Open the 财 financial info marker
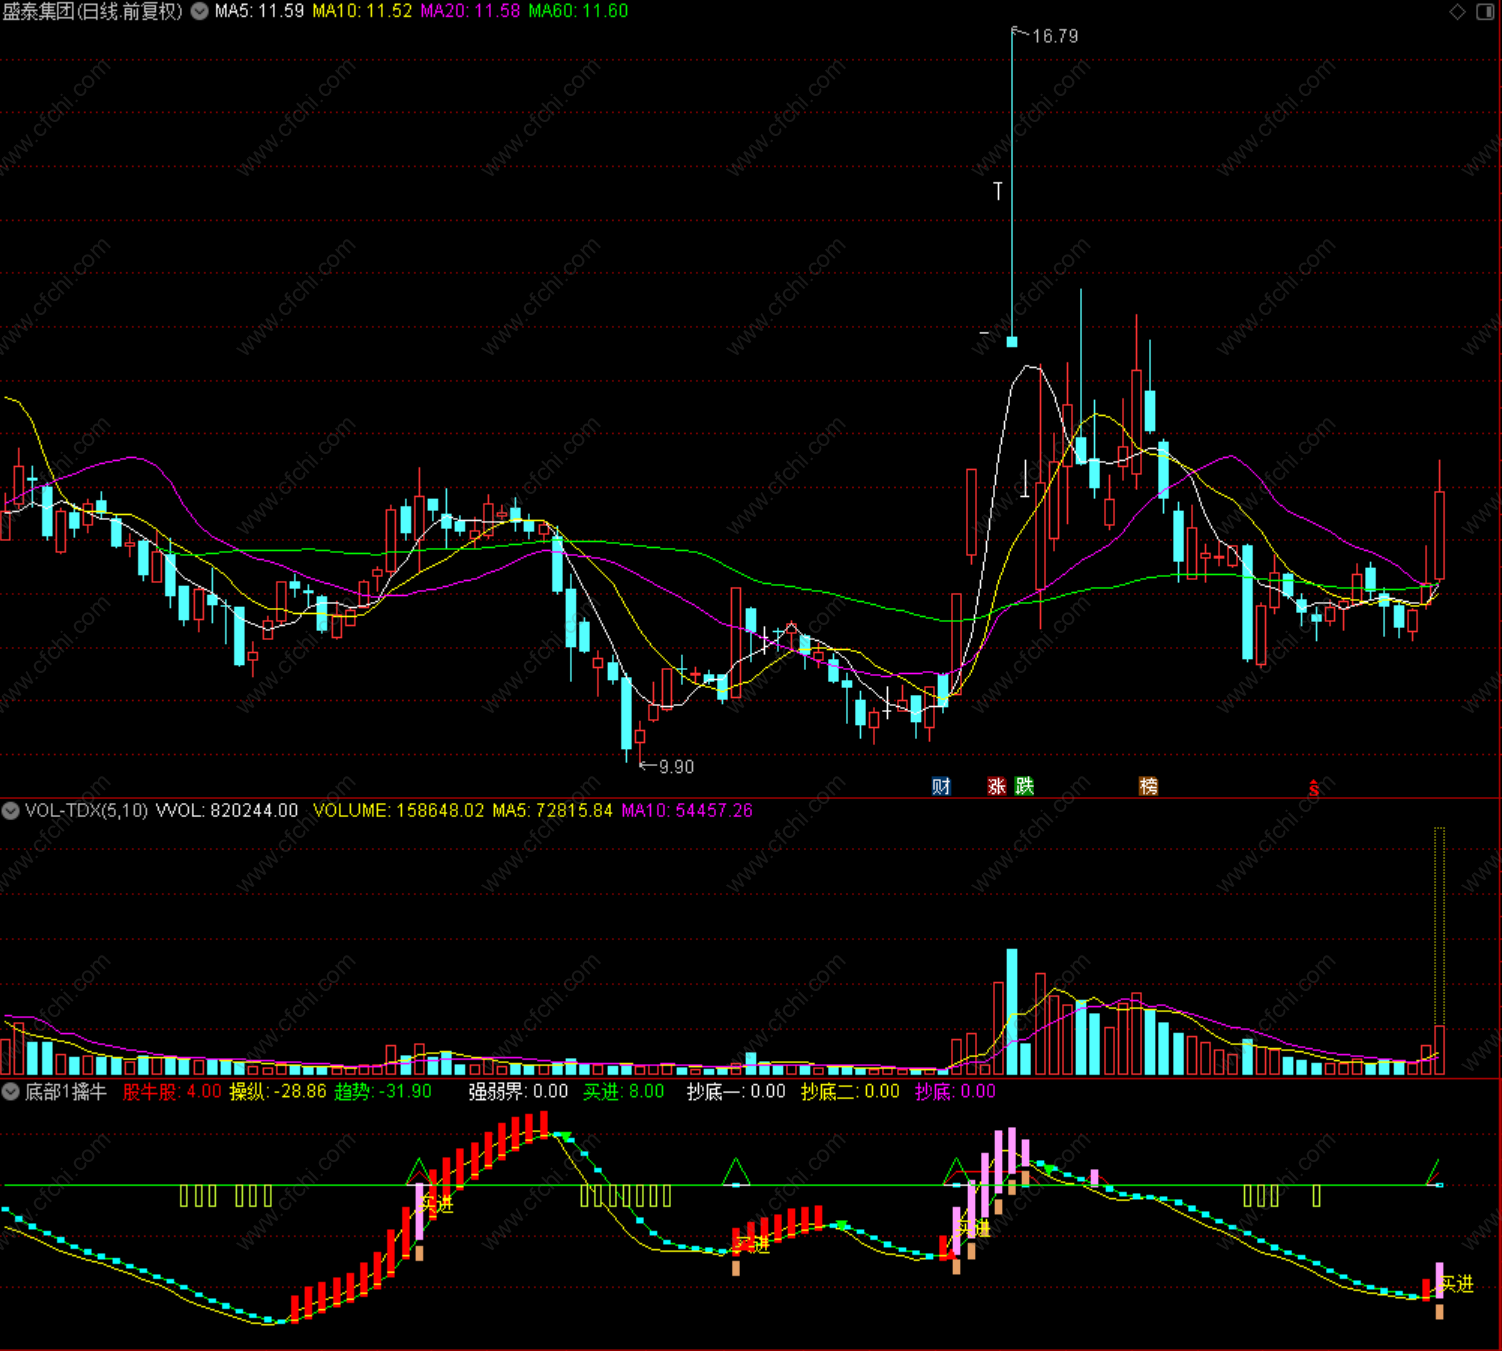 pos(941,786)
